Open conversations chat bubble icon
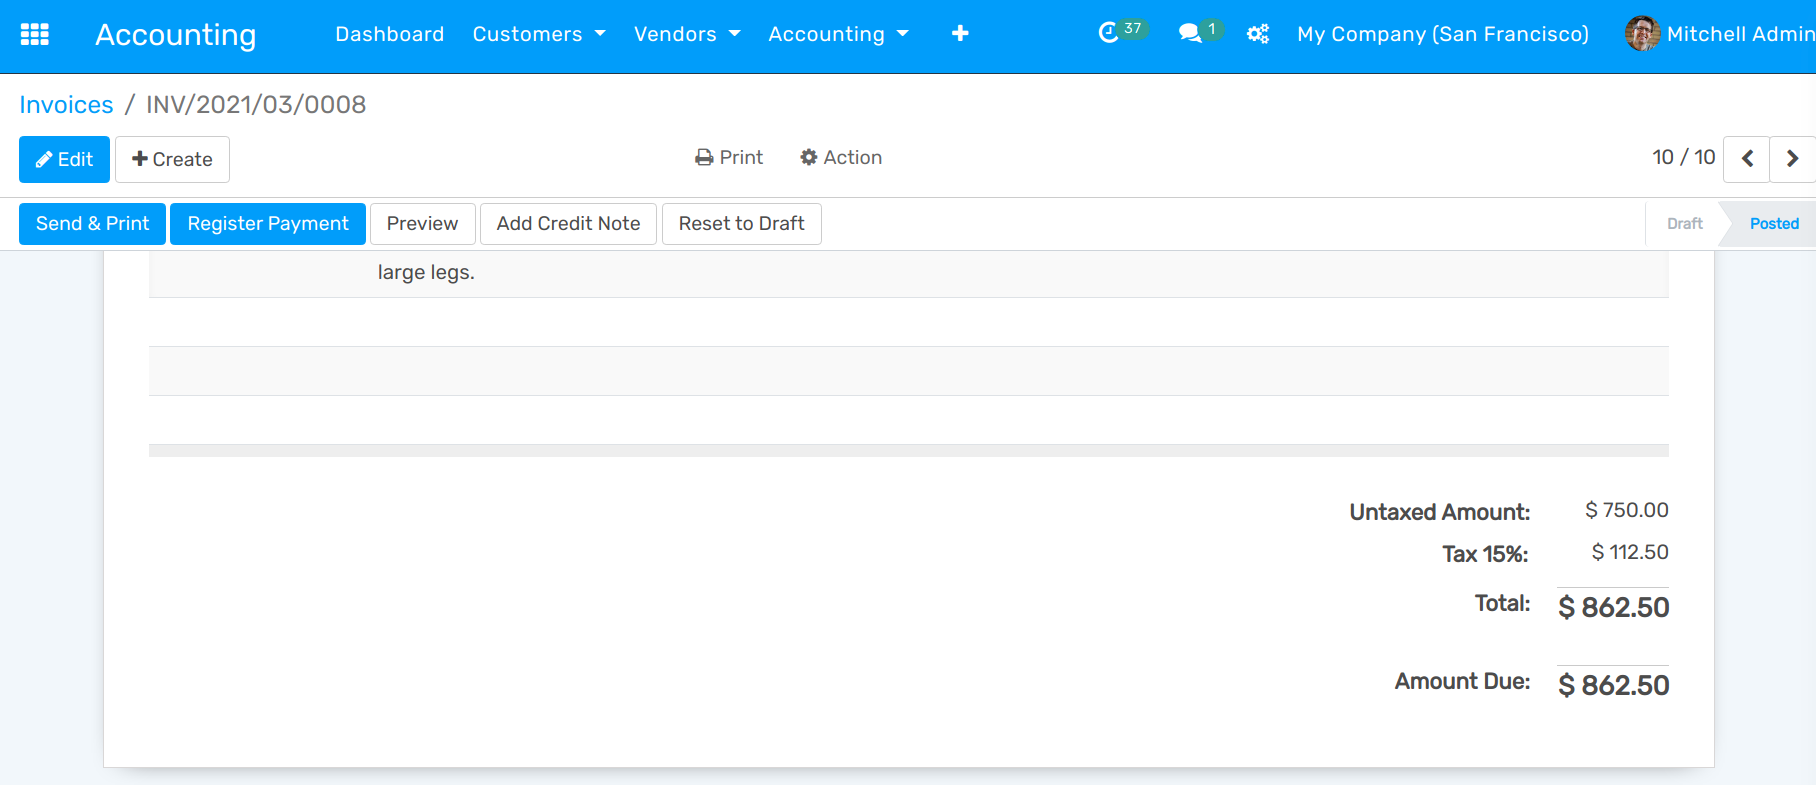This screenshot has height=785, width=1816. coord(1189,33)
